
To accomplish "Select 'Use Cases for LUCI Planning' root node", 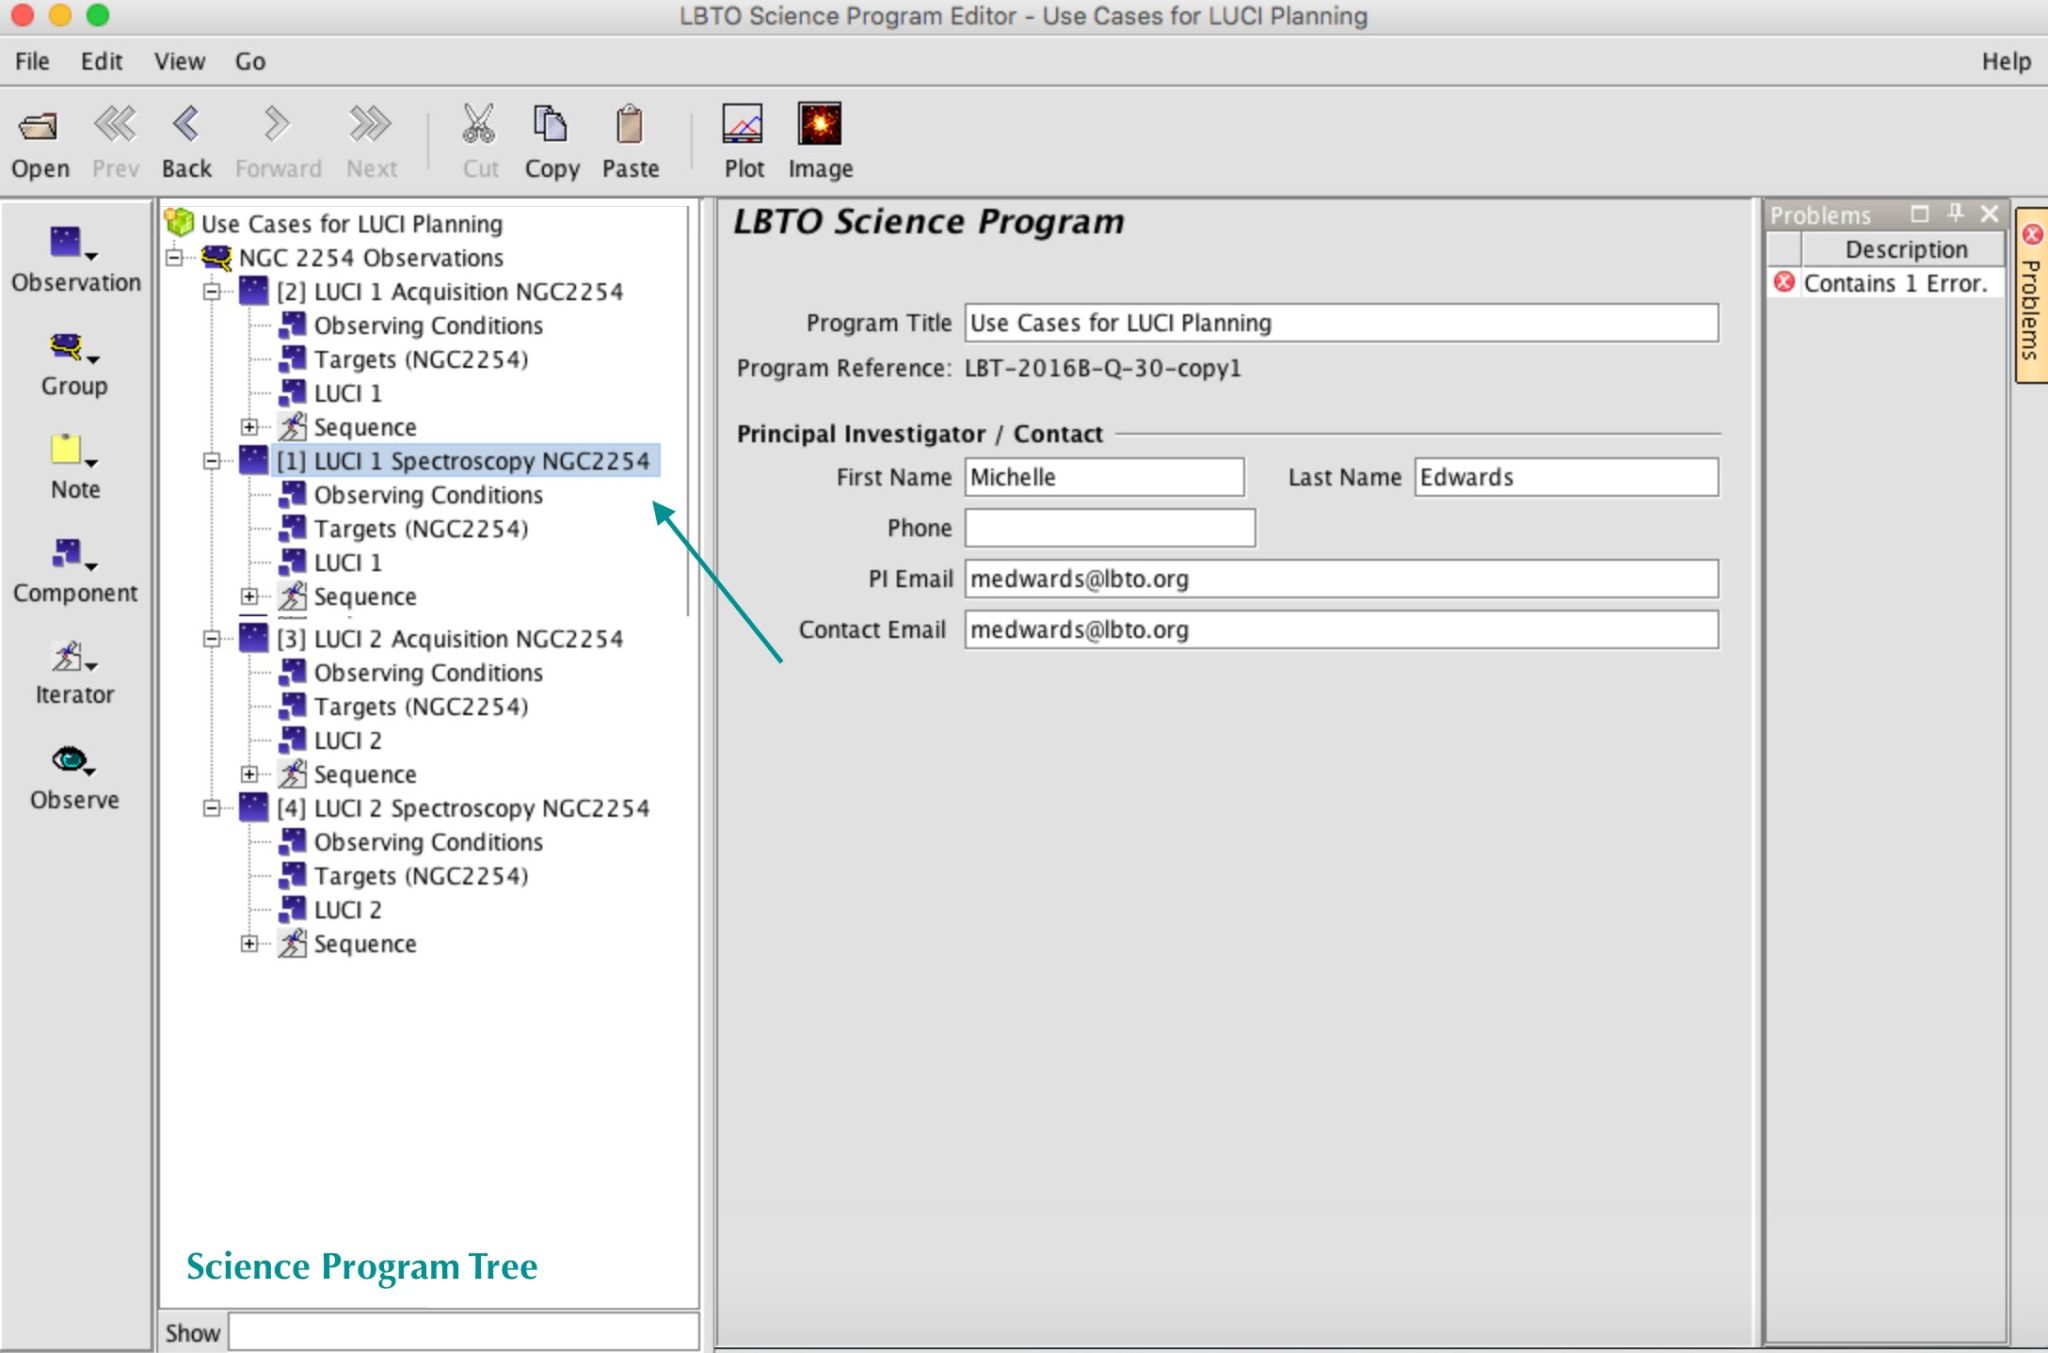I will (x=352, y=223).
